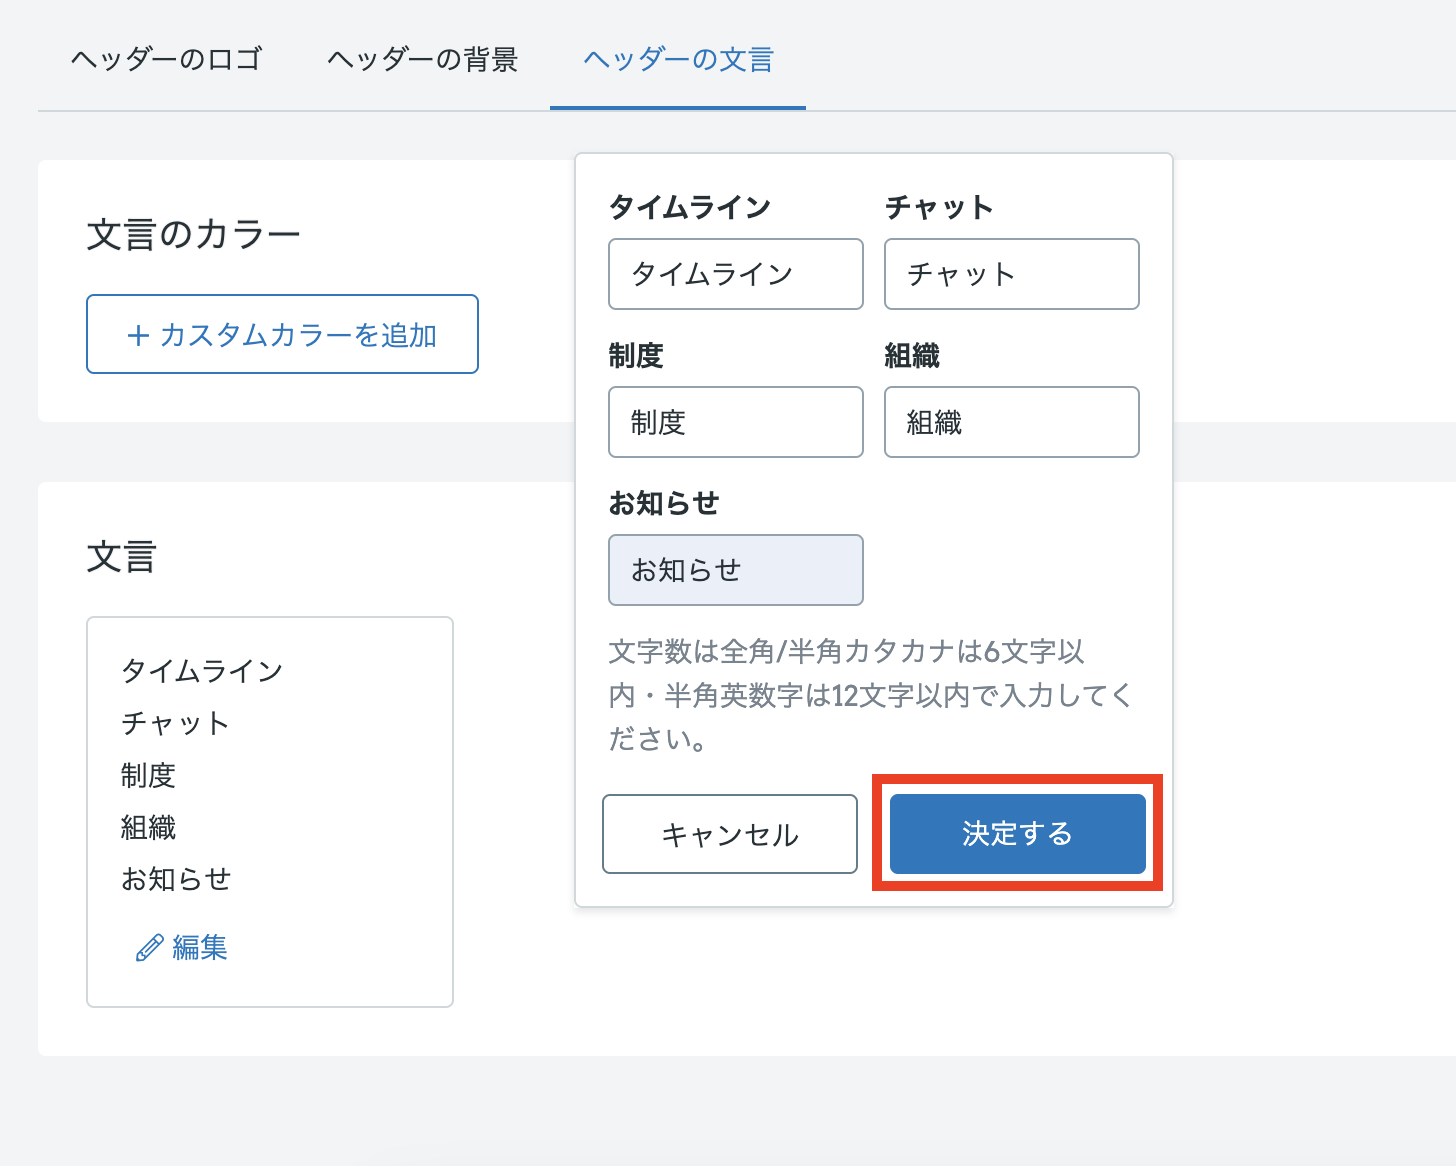This screenshot has width=1456, height=1166.
Task: Click チャット in the 文言 list
Action: pyautogui.click(x=175, y=723)
